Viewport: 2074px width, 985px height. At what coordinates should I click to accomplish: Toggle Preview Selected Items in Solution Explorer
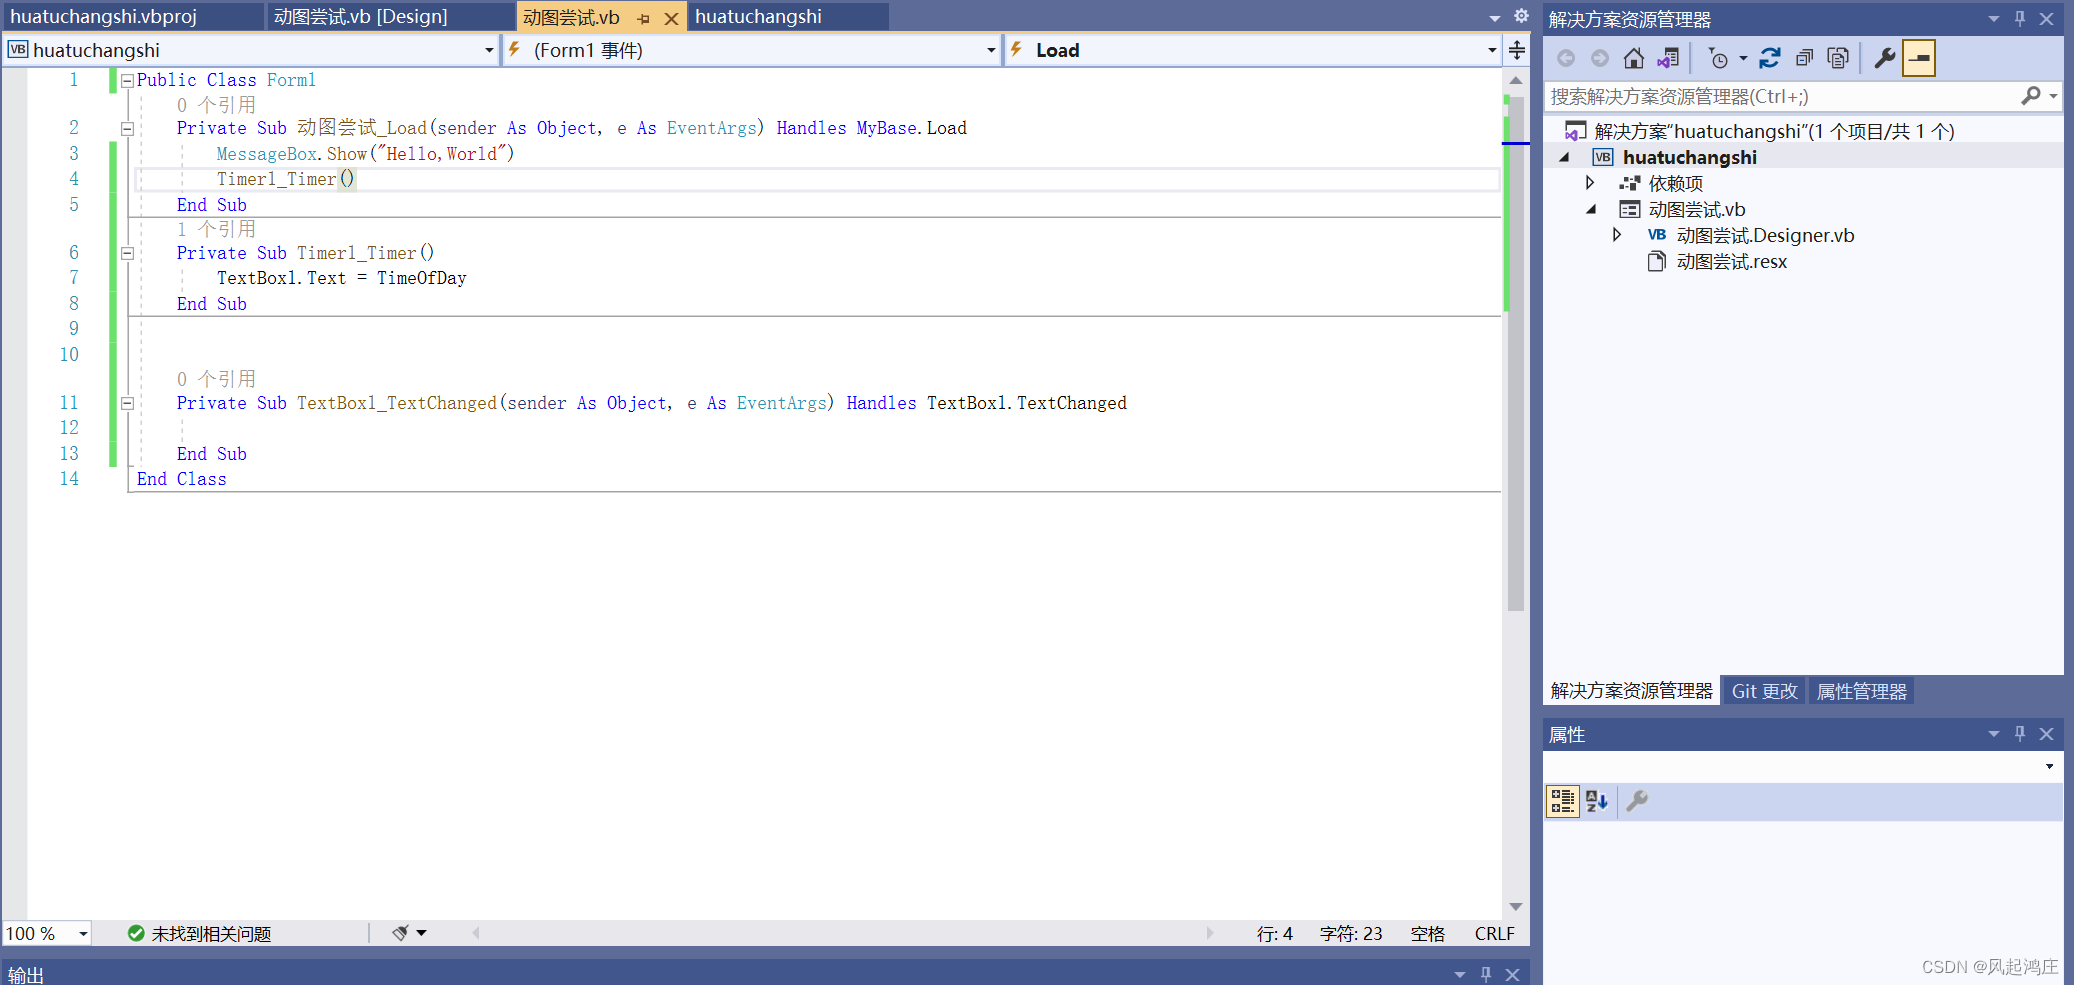(1920, 58)
